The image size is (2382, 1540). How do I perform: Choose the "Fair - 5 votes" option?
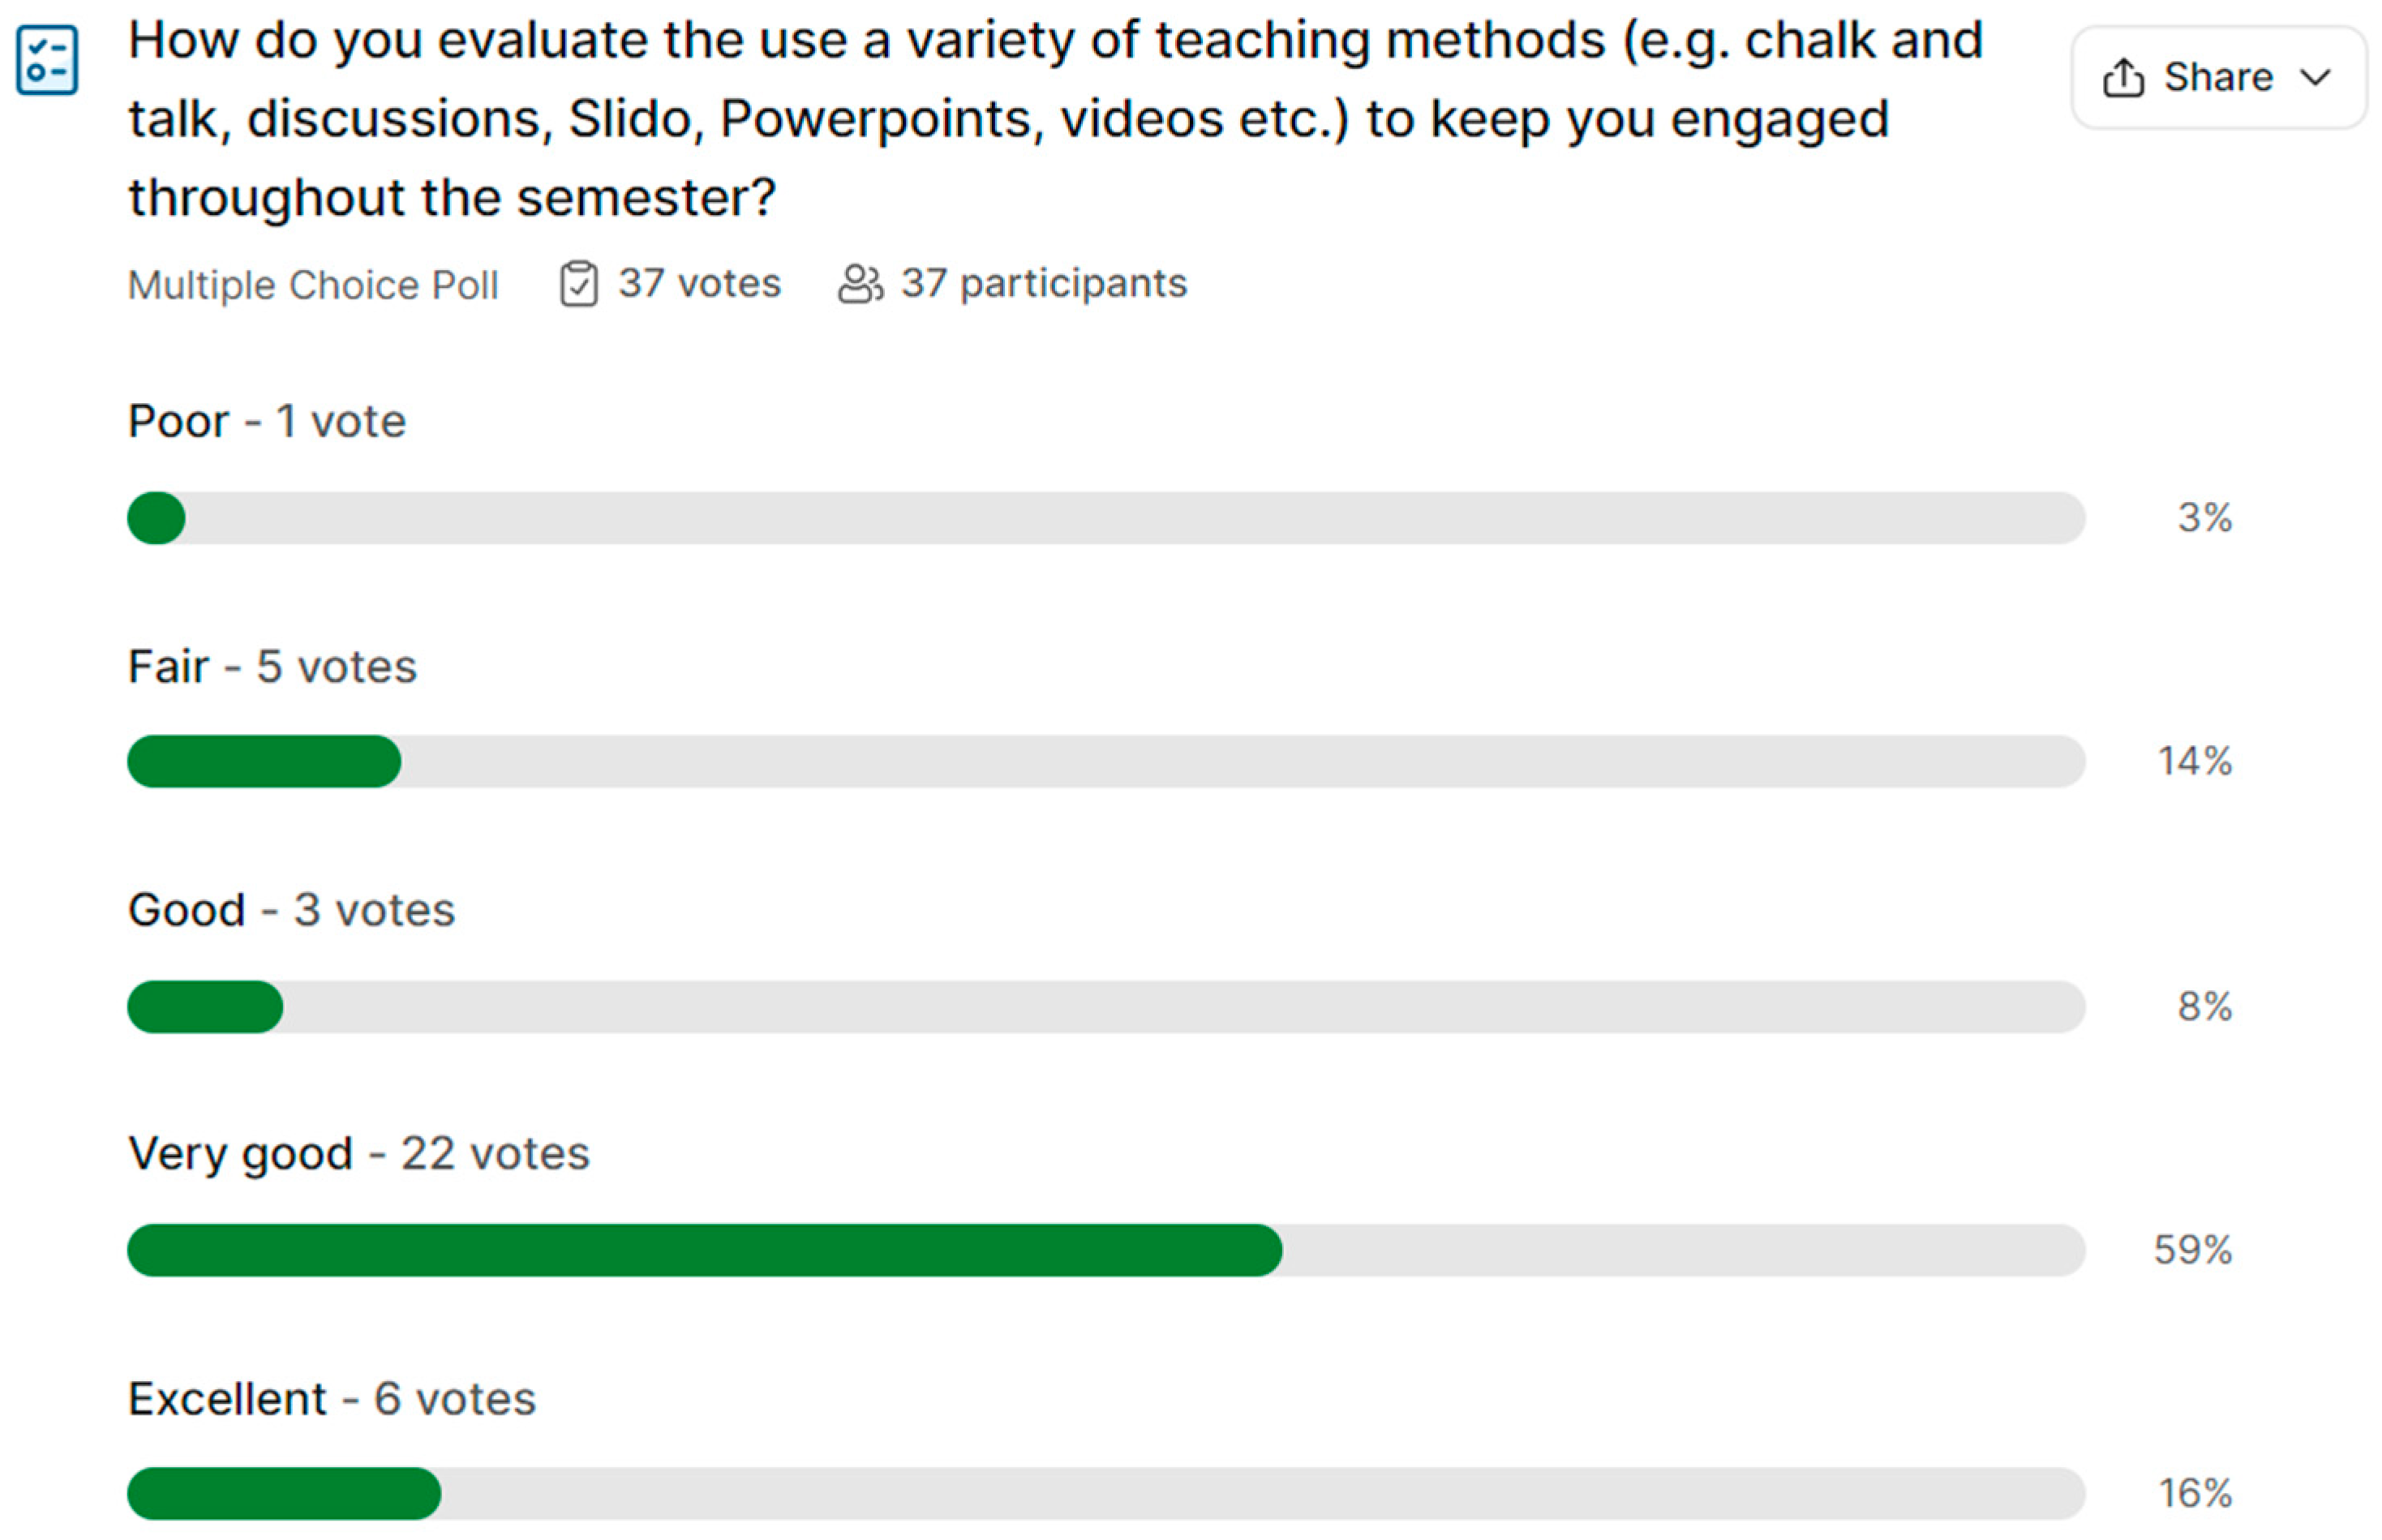[272, 666]
